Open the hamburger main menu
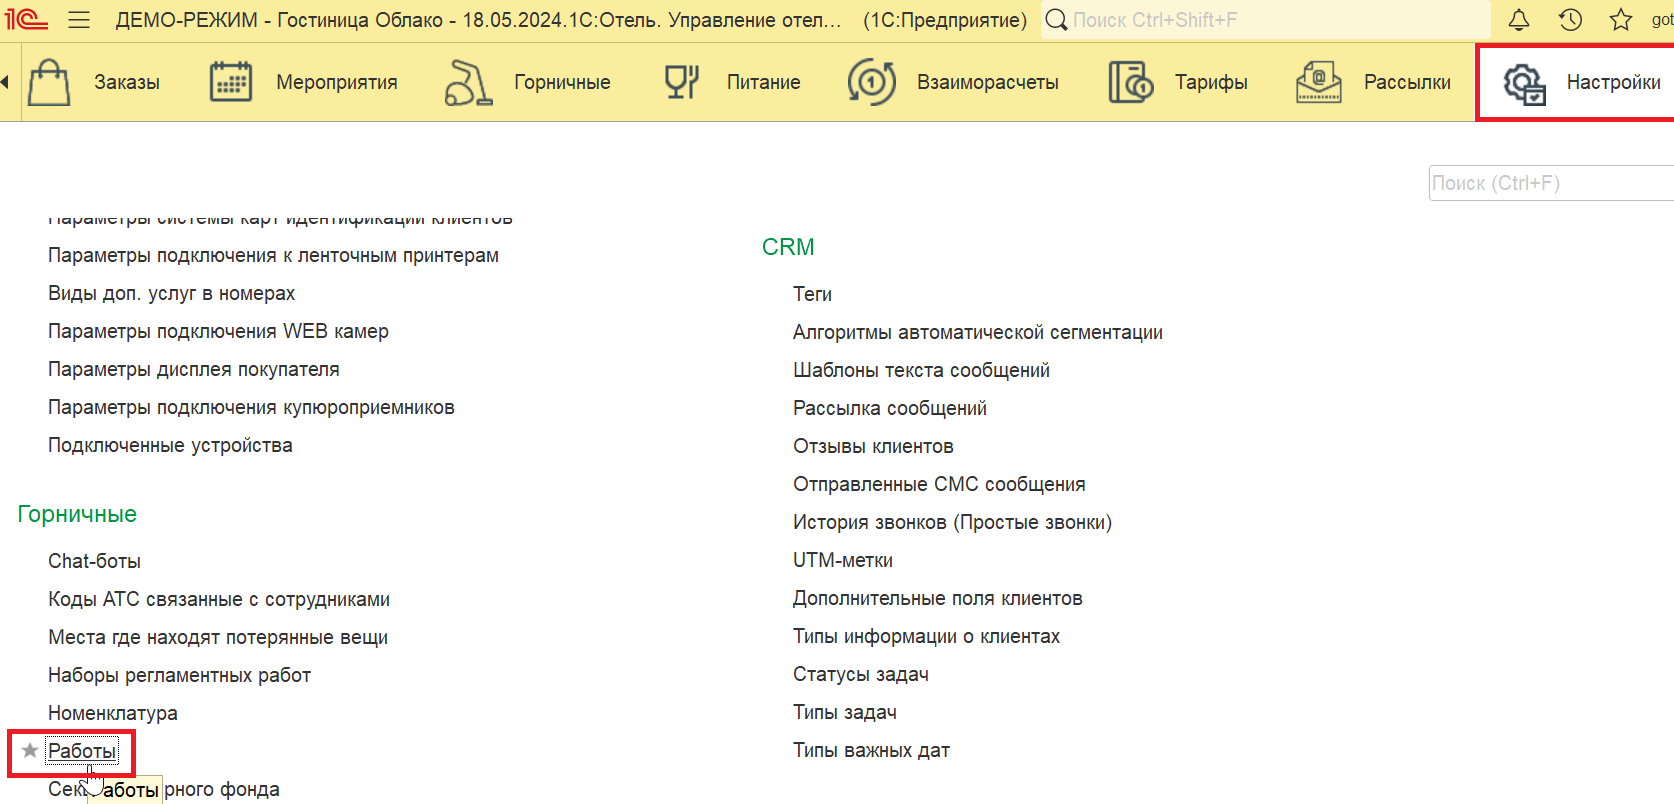 pos(79,20)
